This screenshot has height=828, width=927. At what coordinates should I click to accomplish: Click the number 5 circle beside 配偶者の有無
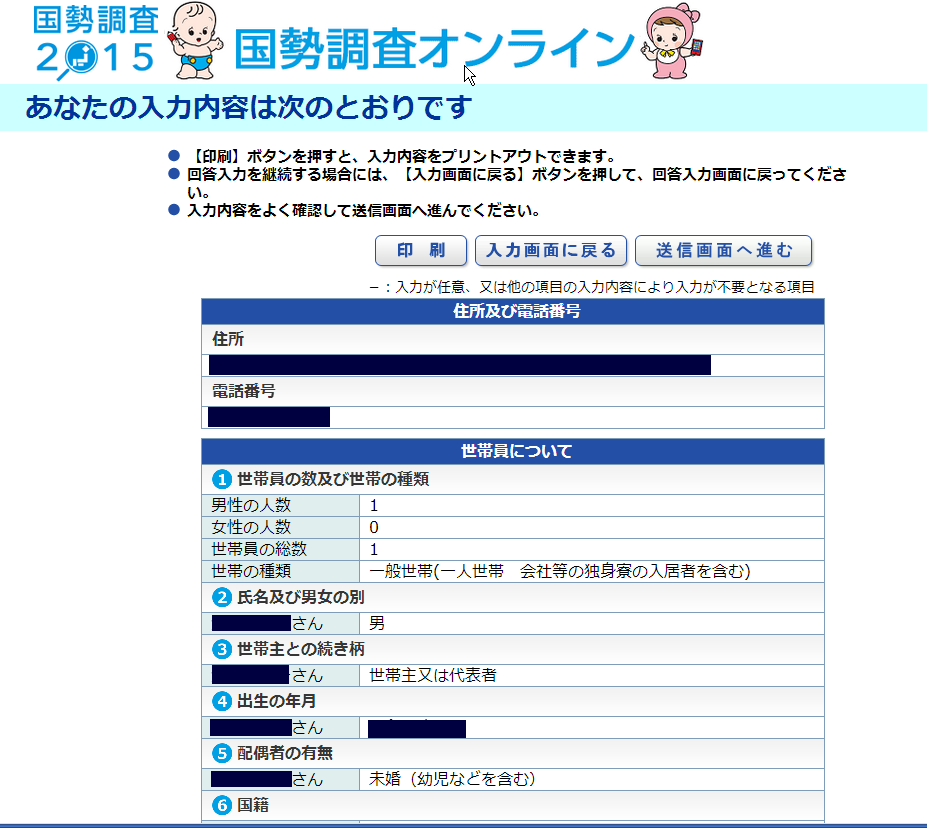pos(222,753)
